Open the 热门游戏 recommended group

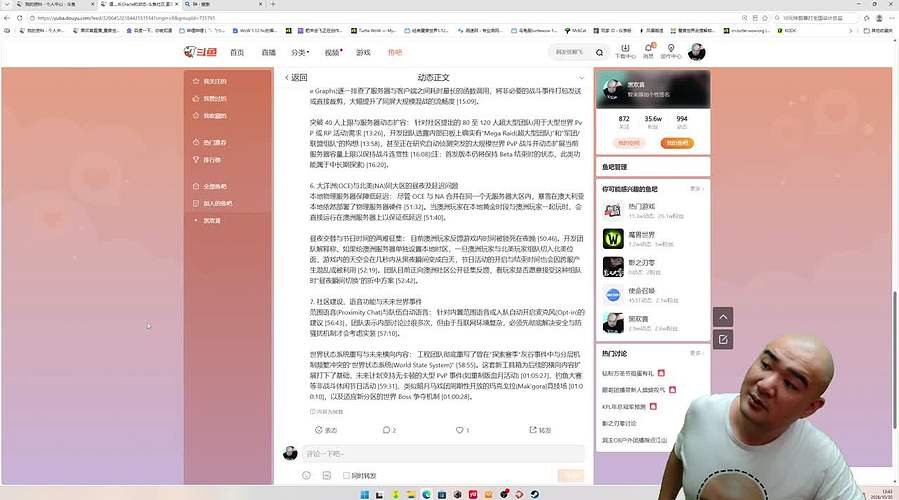click(652, 210)
